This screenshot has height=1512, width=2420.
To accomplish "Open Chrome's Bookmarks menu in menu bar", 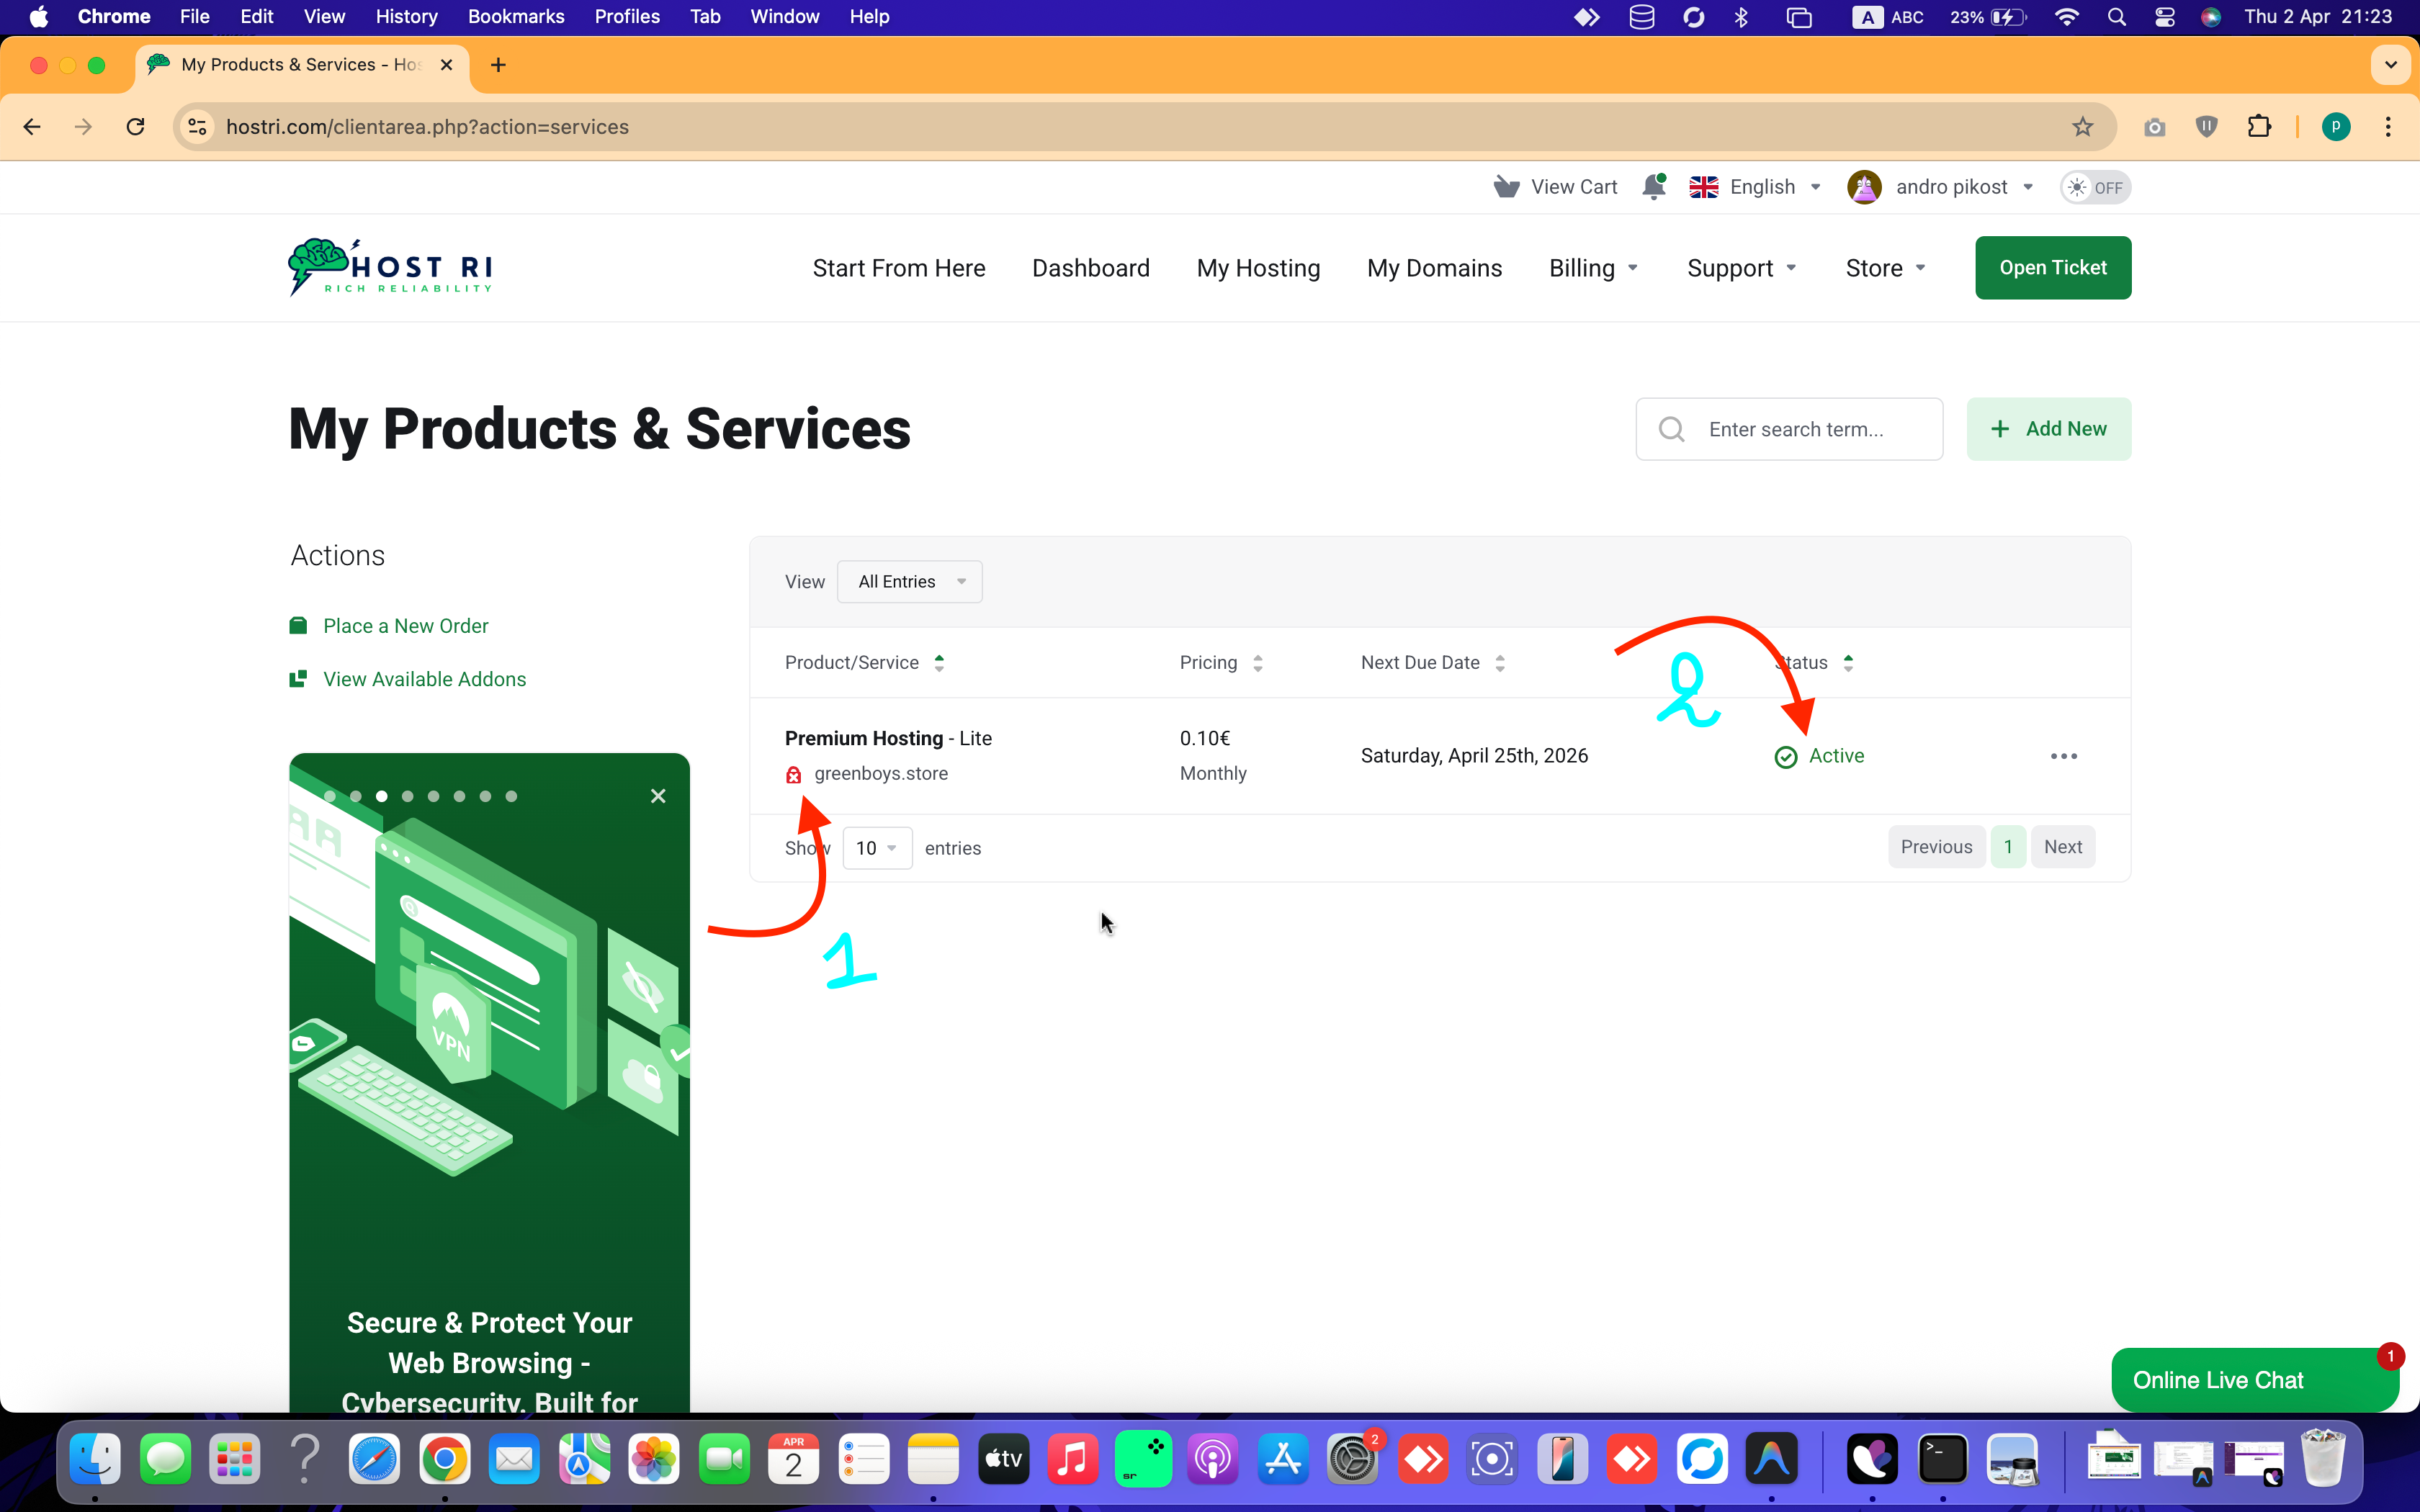I will (516, 17).
